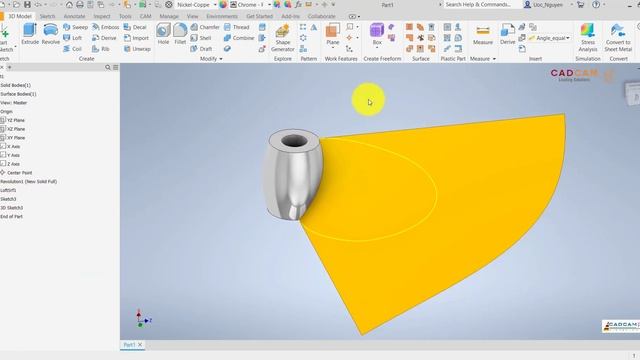Viewport: 640px width, 360px height.
Task: Click the Box freeform button
Action: click(377, 33)
